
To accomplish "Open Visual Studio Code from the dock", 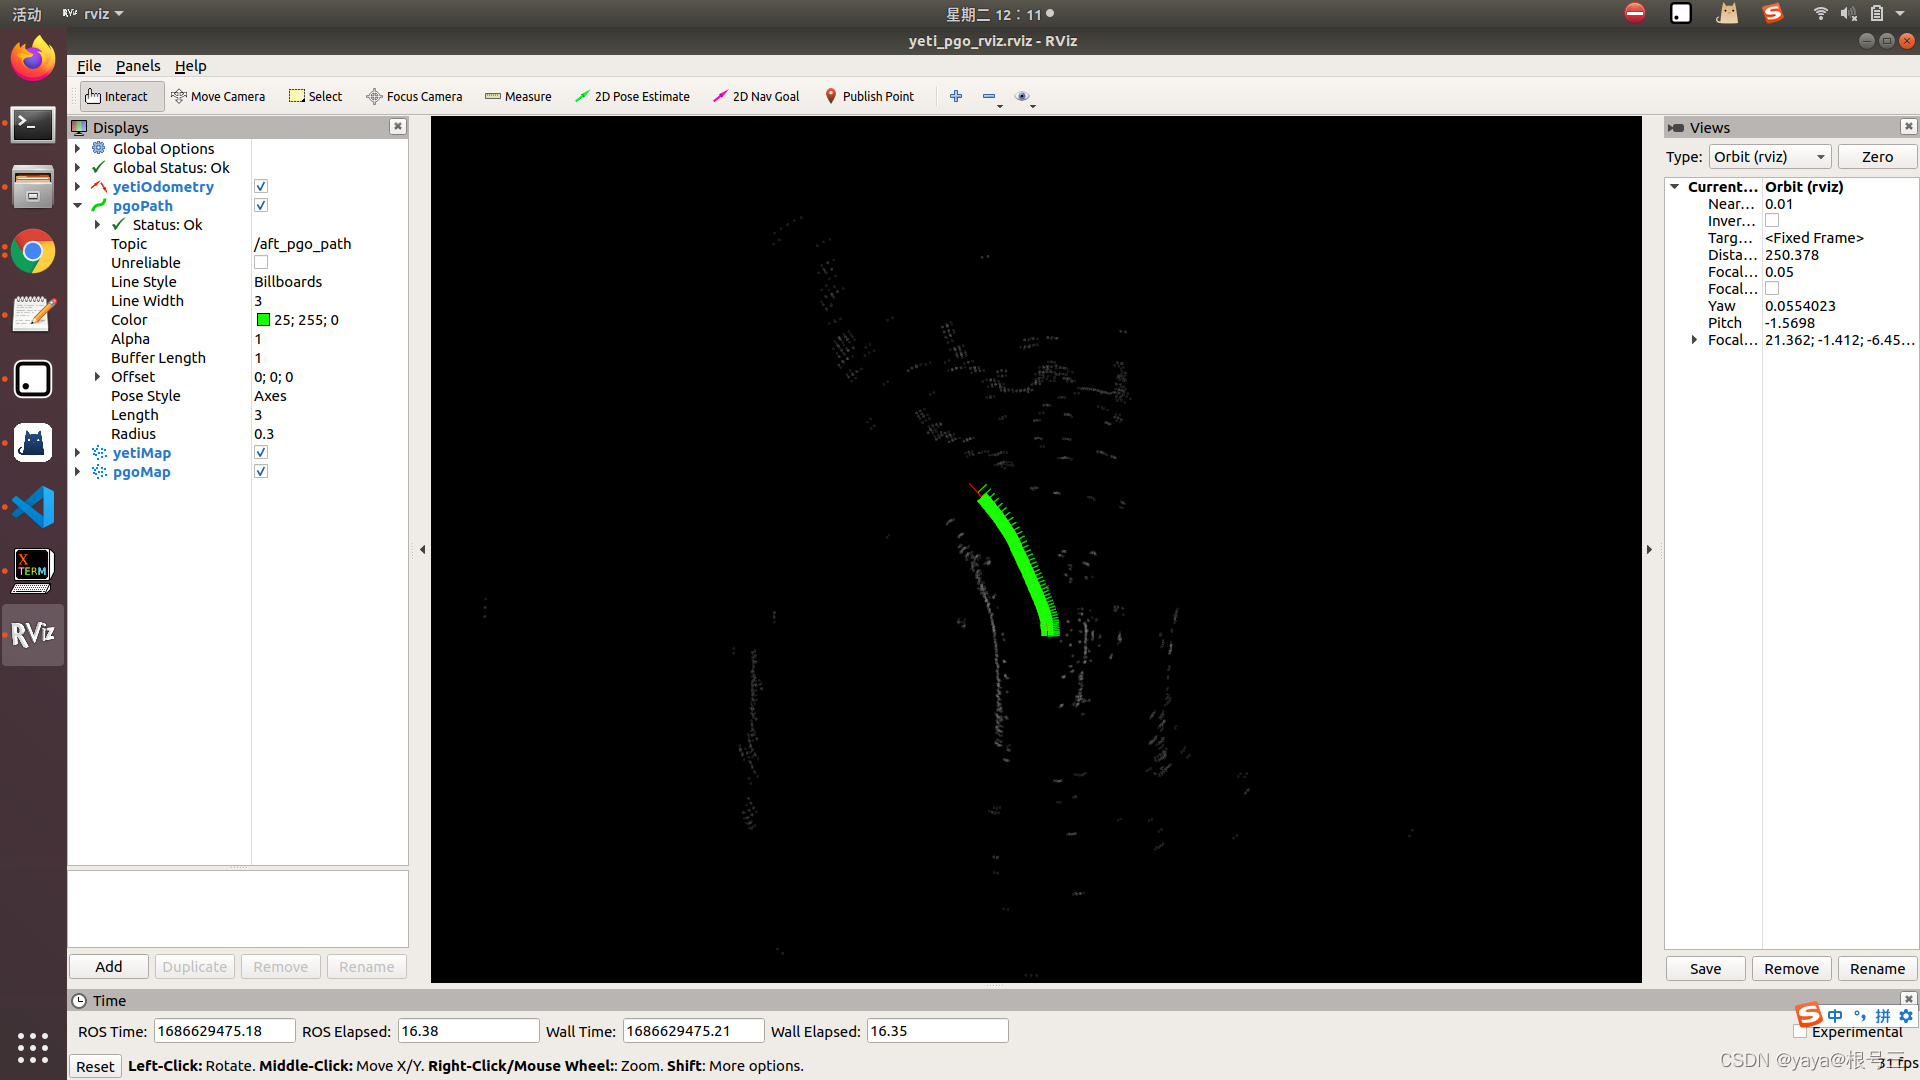I will (33, 507).
